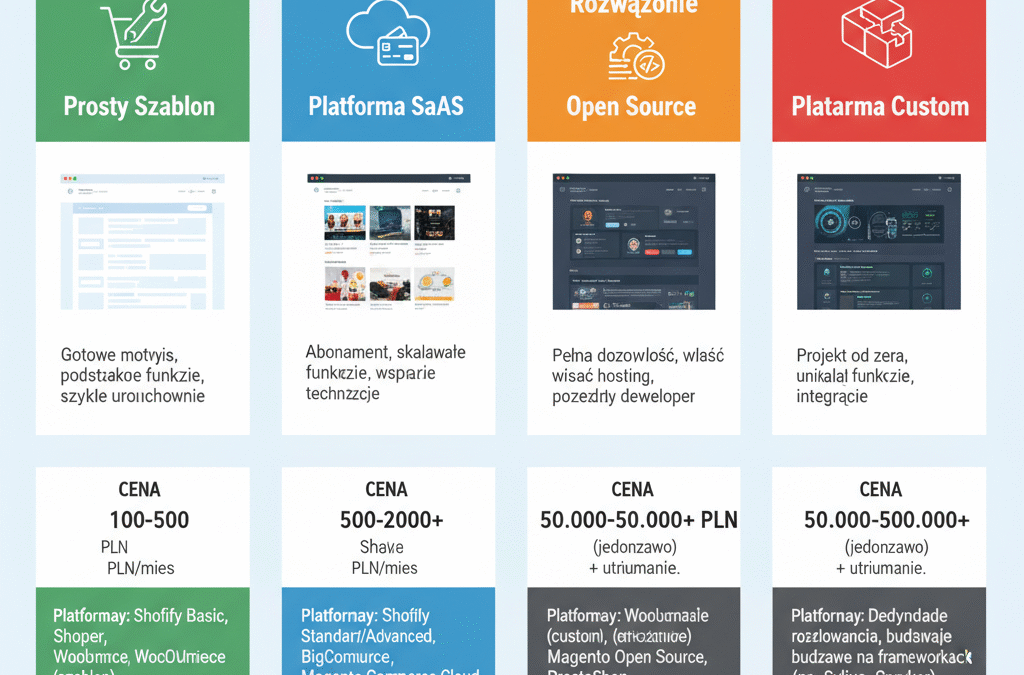
Task: Select the Prosty Szablon green header title
Action: pos(139,106)
